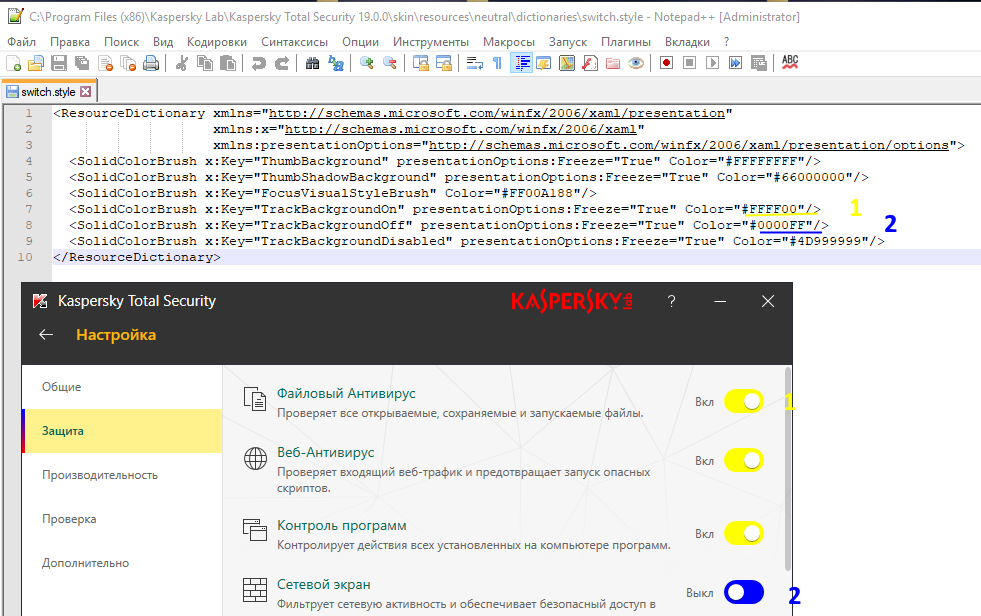Image resolution: width=981 pixels, height=616 pixels.
Task: Select Защита in Kaspersky sidebar
Action: [x=122, y=431]
